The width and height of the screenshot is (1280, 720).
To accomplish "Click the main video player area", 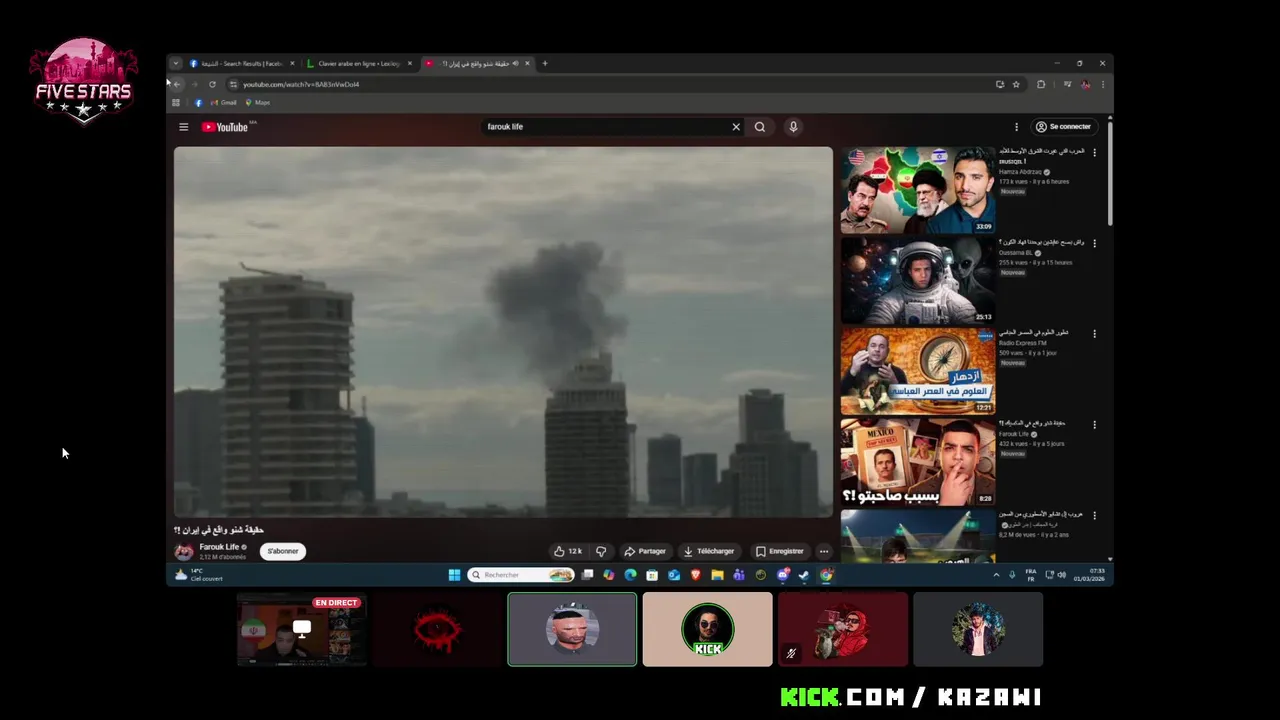I will tap(503, 331).
